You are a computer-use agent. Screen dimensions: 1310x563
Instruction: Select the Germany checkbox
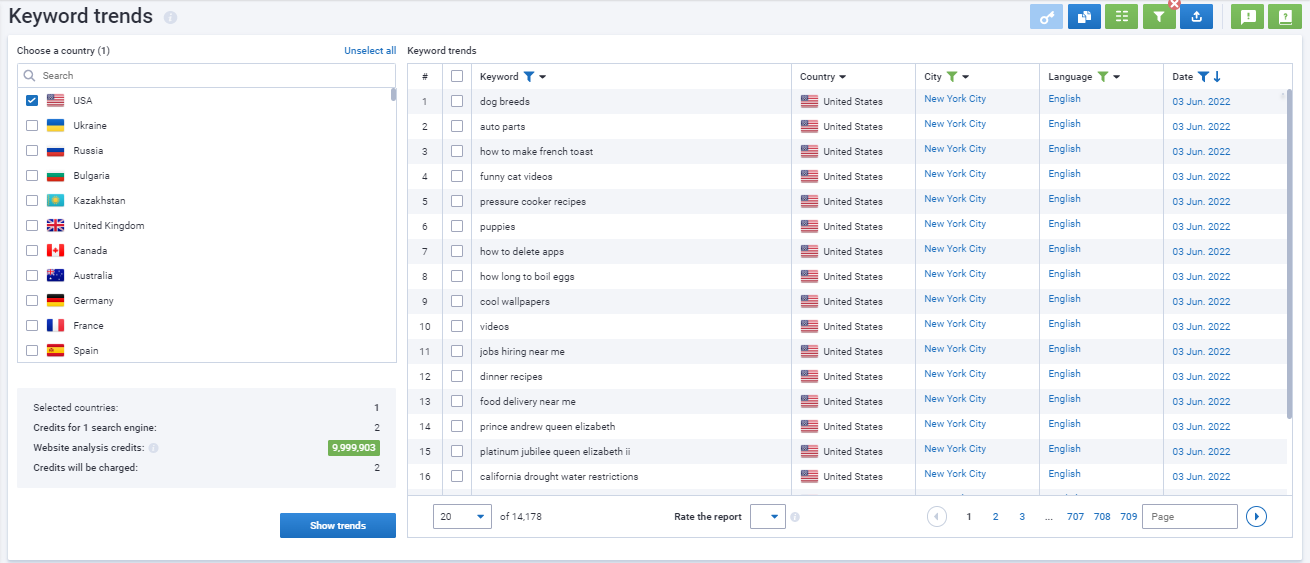[32, 301]
